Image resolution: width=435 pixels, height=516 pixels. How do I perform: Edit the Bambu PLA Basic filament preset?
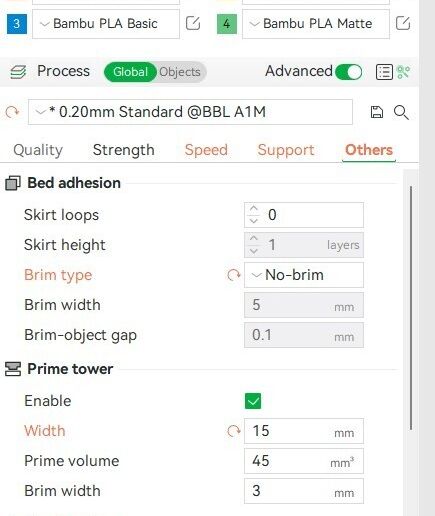(x=193, y=23)
